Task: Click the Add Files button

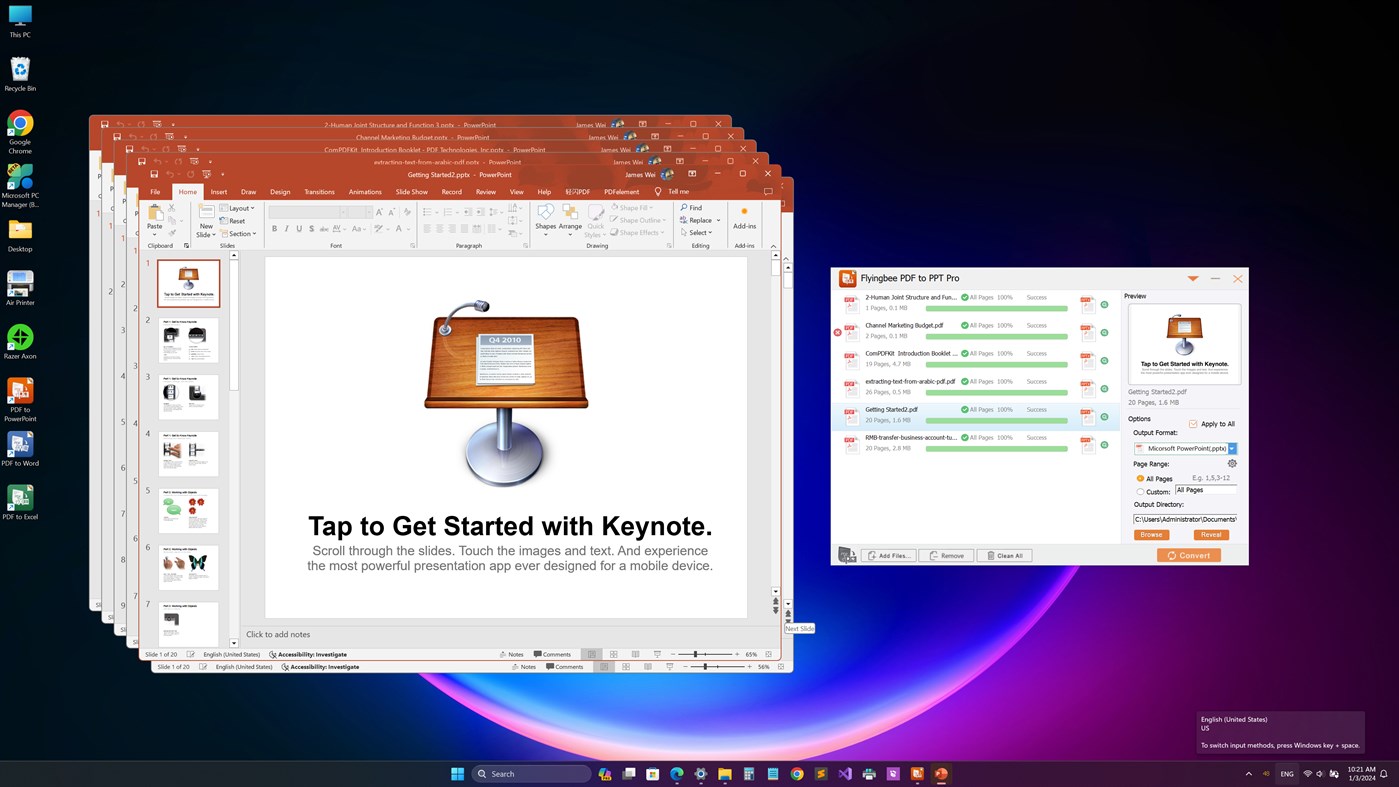Action: click(888, 555)
